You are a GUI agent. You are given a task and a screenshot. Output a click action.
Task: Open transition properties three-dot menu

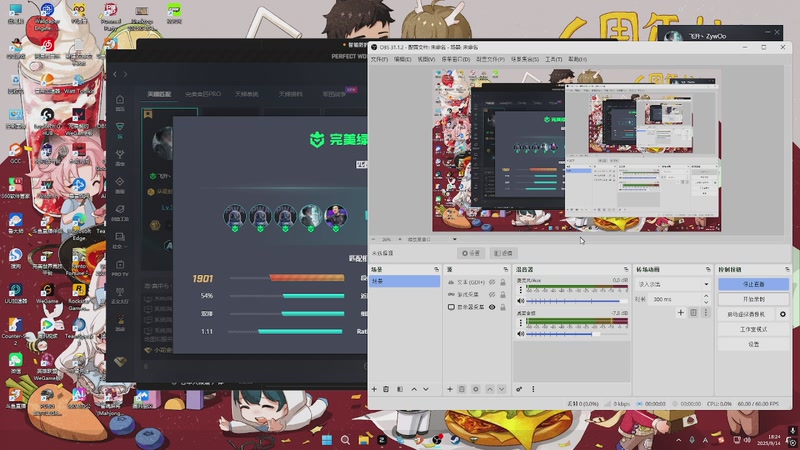coord(706,312)
